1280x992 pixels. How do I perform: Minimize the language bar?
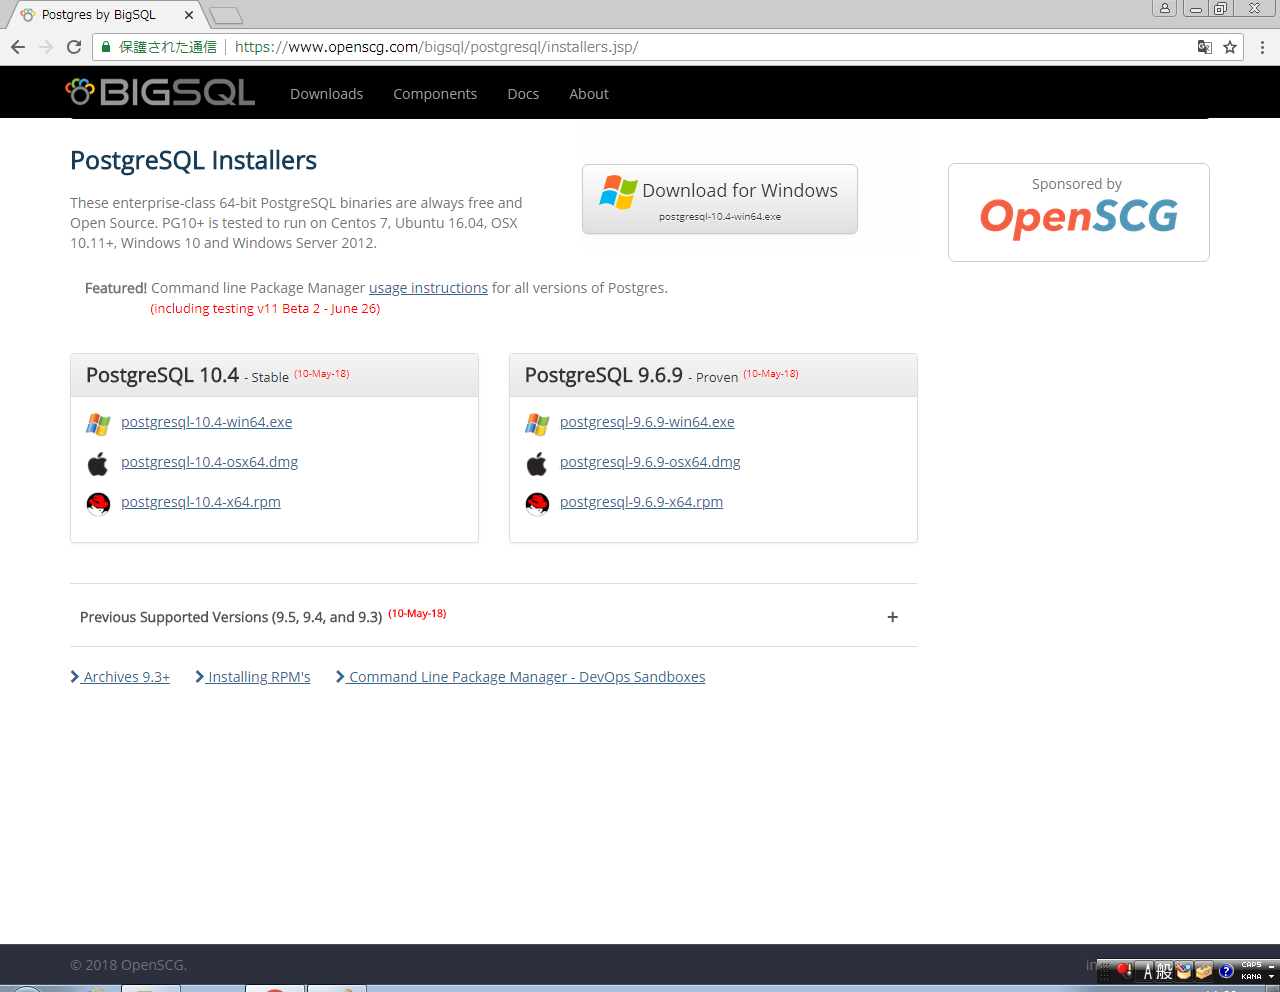click(x=1272, y=966)
